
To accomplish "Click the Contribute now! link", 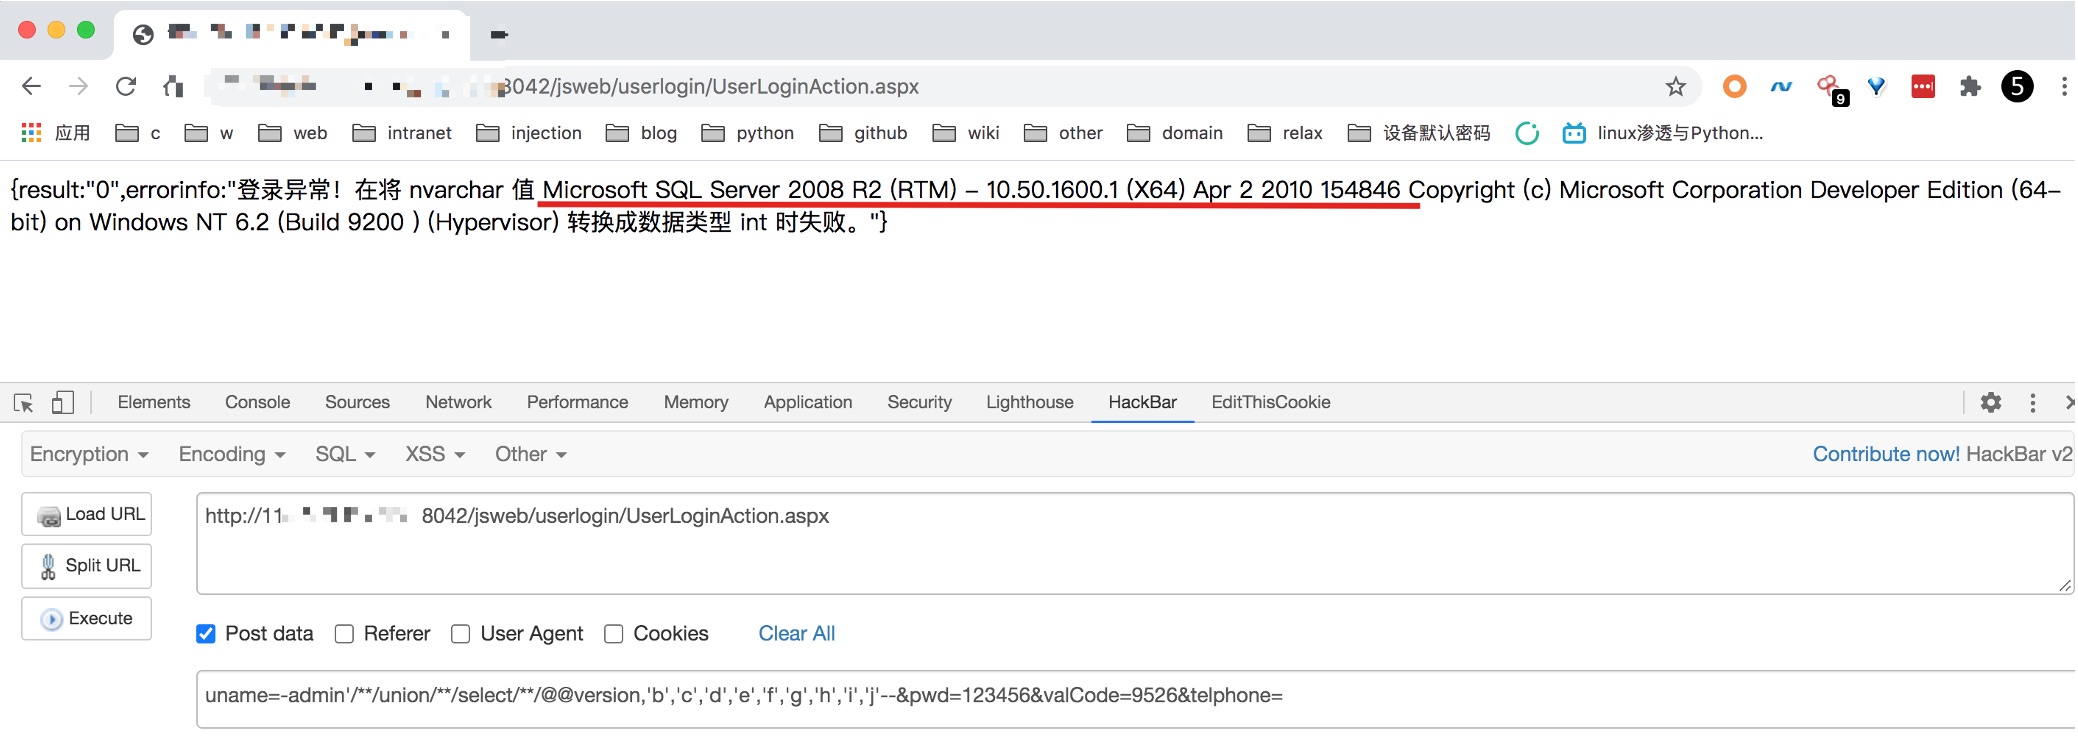I will (x=1885, y=455).
